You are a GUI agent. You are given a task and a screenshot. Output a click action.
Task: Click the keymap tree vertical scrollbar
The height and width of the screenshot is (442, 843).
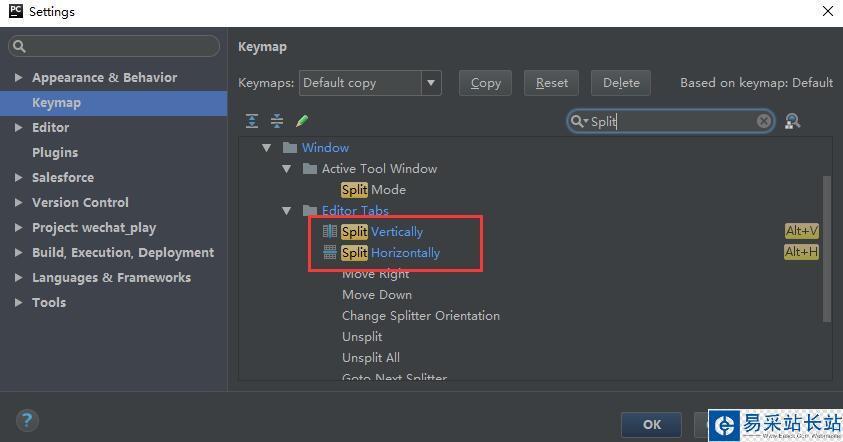(x=827, y=249)
